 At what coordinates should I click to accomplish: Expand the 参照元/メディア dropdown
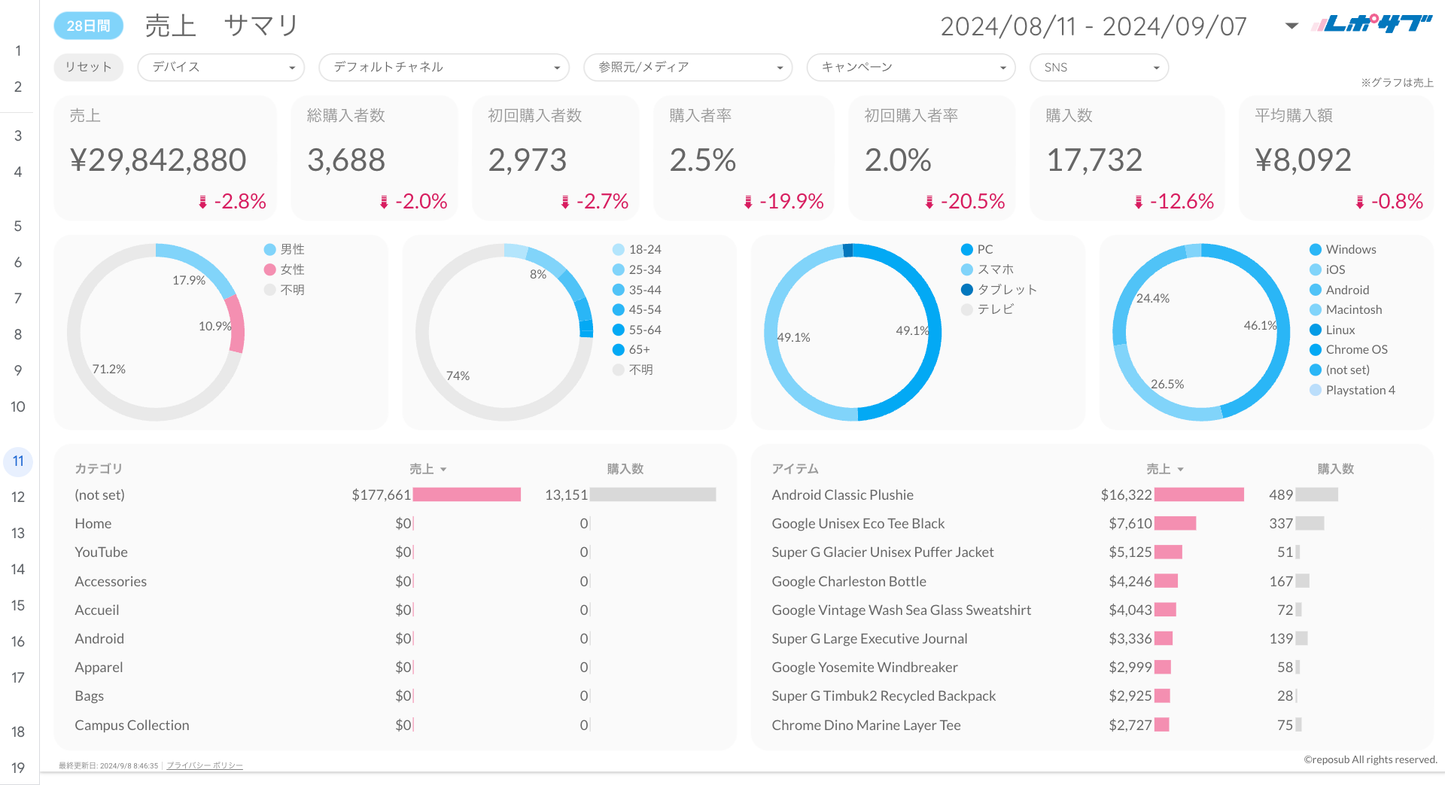click(688, 67)
